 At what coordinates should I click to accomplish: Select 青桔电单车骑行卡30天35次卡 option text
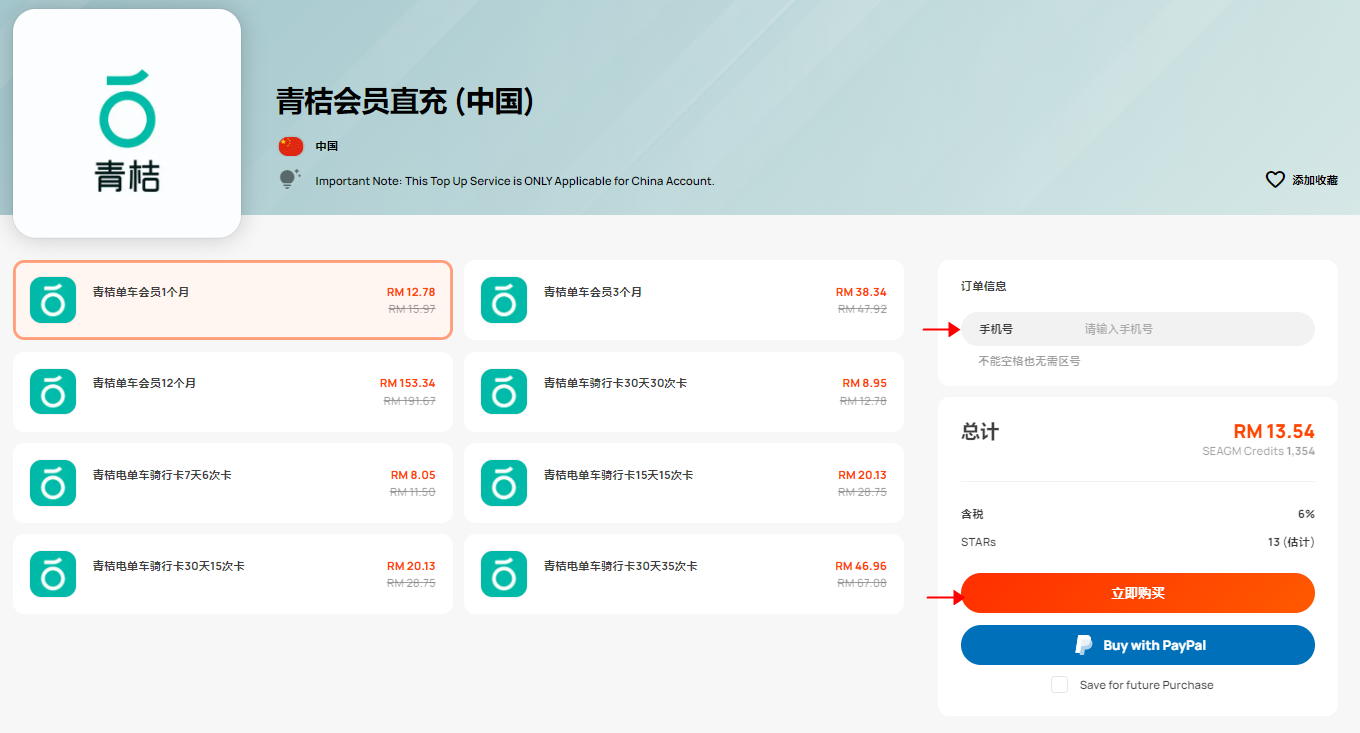(x=621, y=566)
